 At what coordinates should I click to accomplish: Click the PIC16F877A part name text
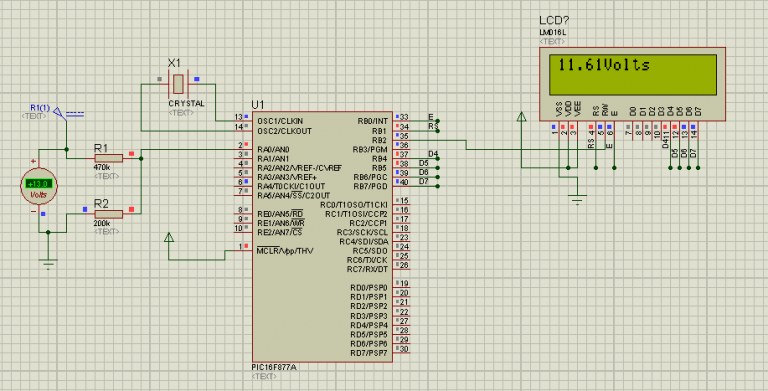[274, 367]
